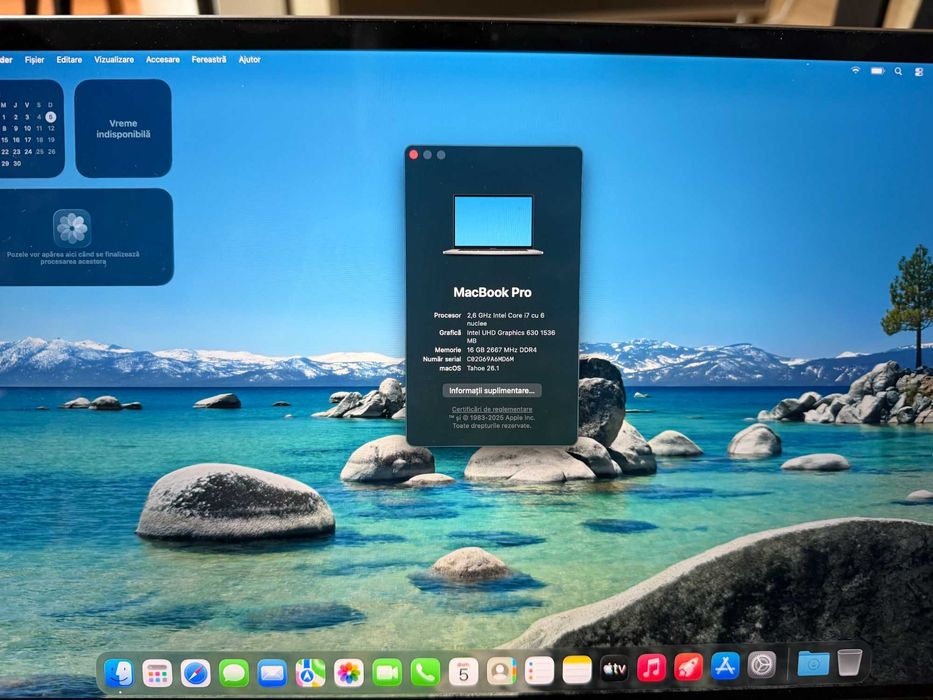The height and width of the screenshot is (700, 933).
Task: Open Calendar icon showing 5 in dock
Action: [464, 672]
